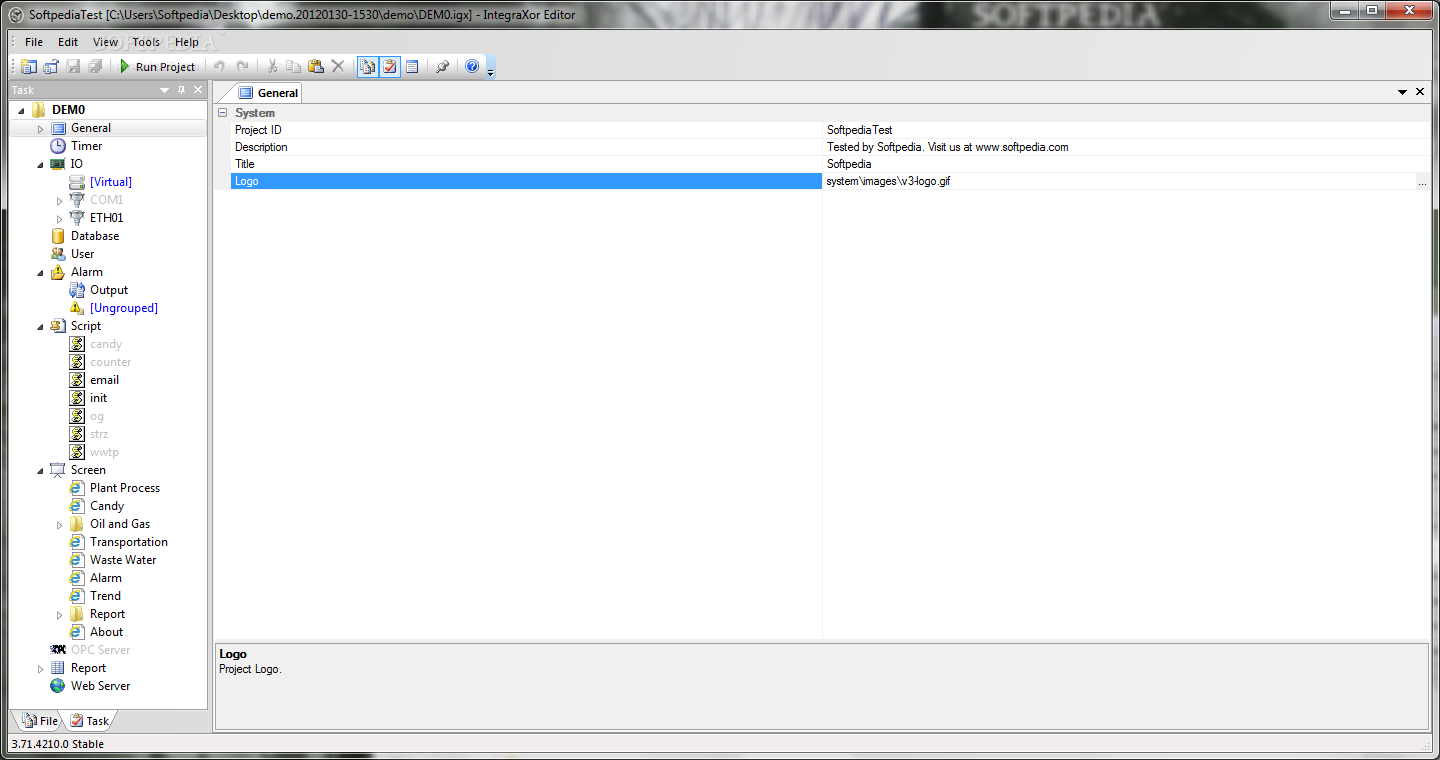Browse logo file with ellipsis button
1440x760 pixels.
click(1422, 182)
